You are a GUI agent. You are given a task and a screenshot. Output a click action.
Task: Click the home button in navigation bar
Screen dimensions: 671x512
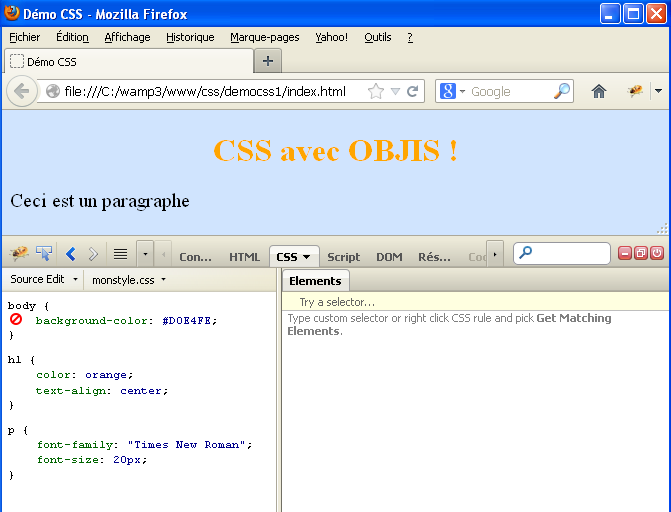[x=599, y=91]
